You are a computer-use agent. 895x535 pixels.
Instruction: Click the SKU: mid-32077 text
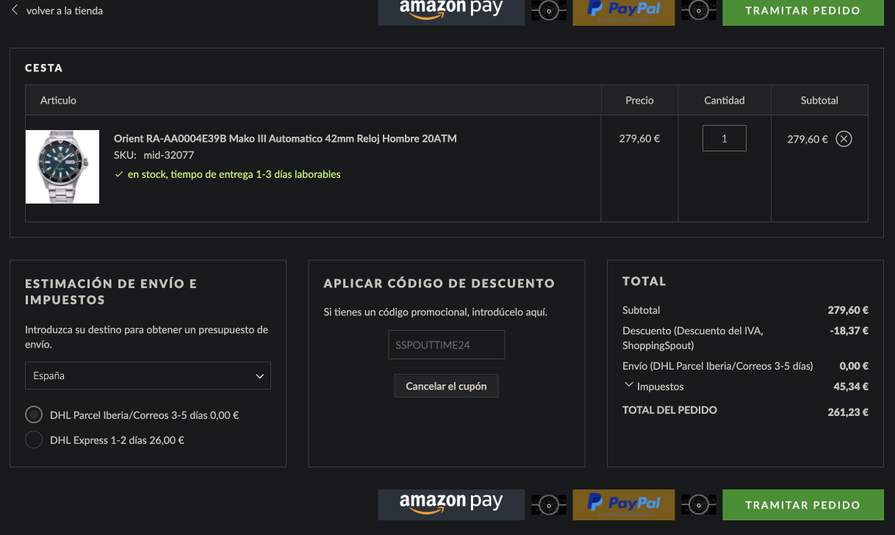pos(154,155)
